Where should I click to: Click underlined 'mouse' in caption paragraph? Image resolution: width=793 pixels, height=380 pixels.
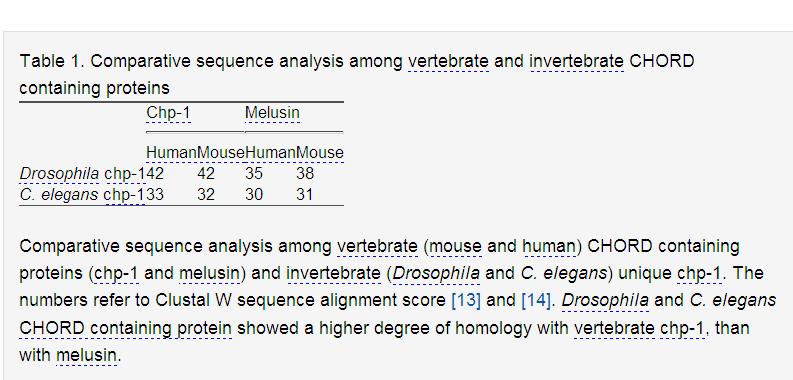pos(455,247)
